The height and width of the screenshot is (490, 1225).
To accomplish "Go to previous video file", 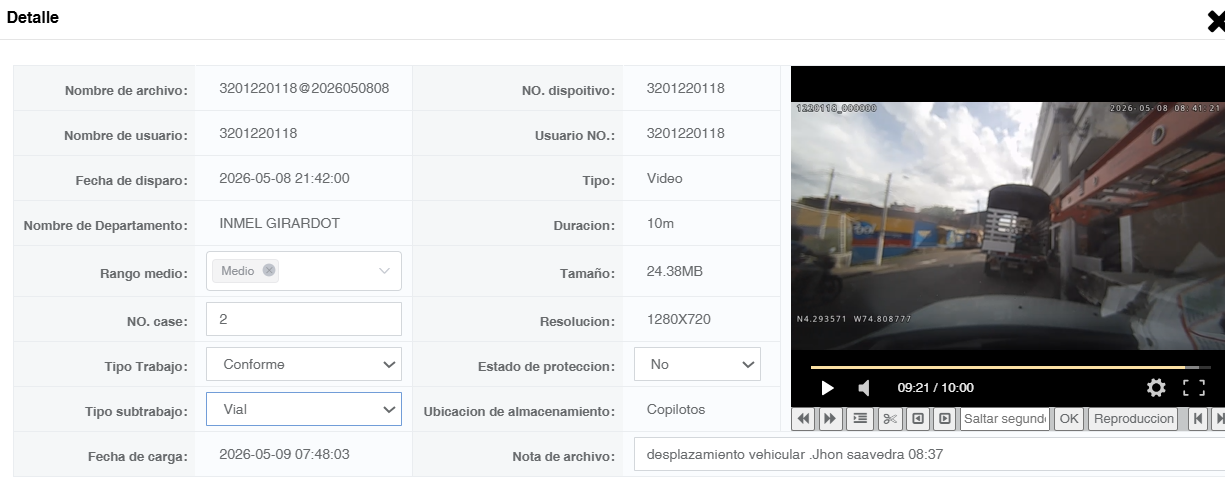I will click(x=1197, y=419).
